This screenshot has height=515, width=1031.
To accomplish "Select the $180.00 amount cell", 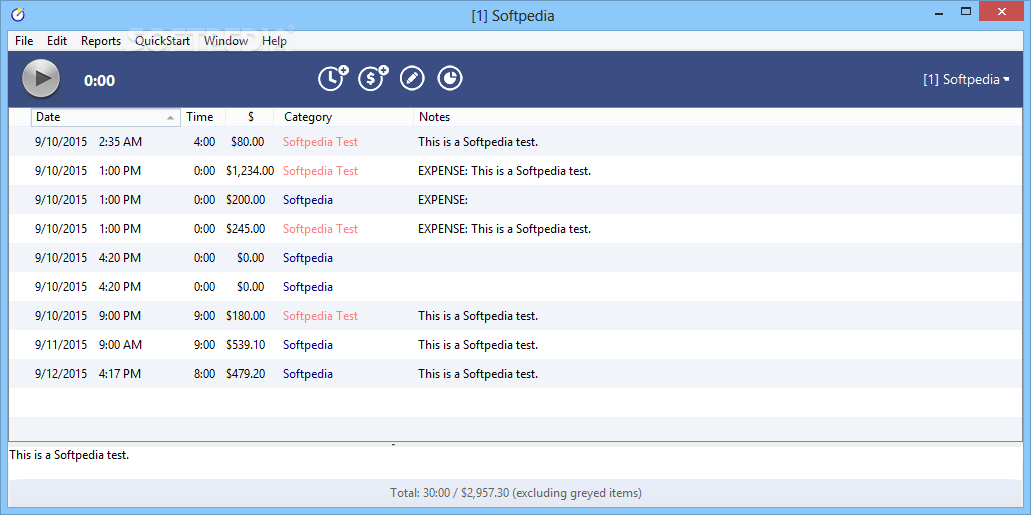I will point(246,316).
